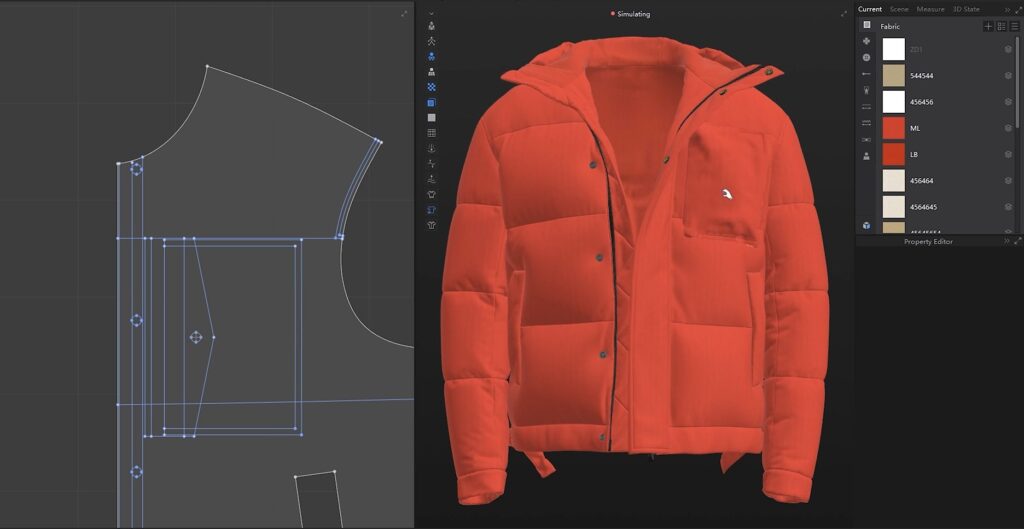Switch fabric list to thumbnail grid view

[x=1001, y=26]
